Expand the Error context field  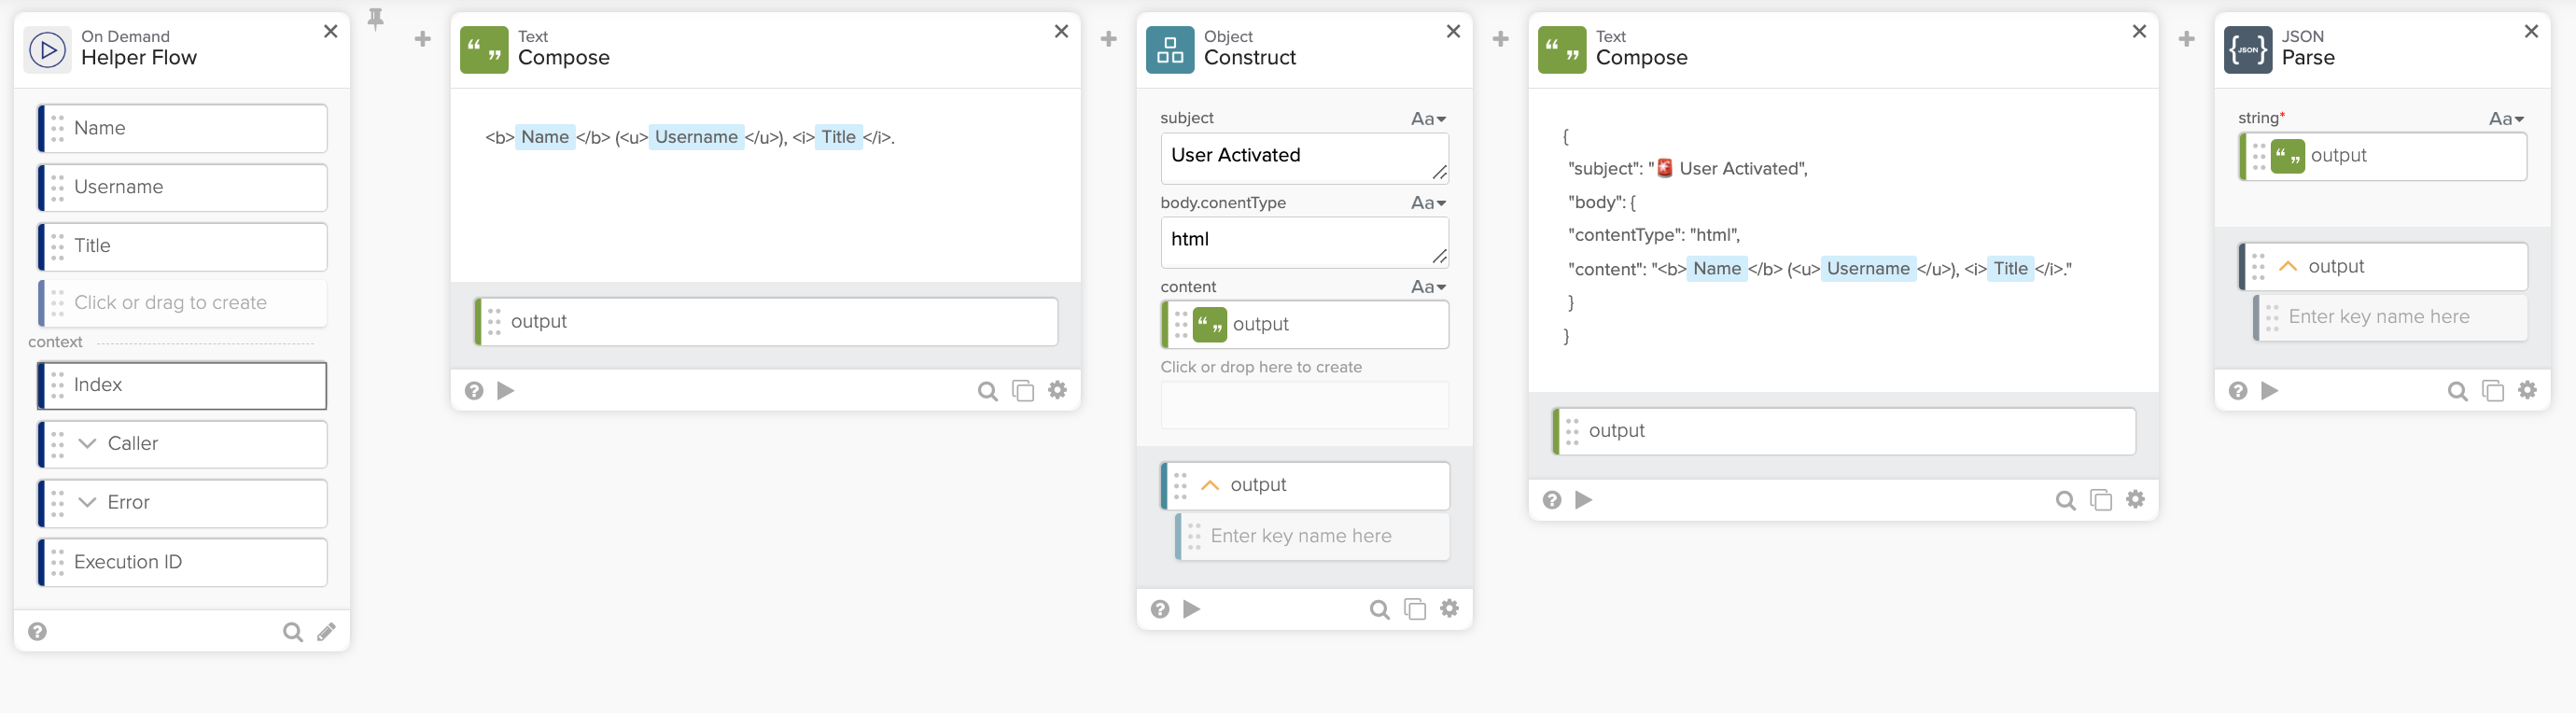pos(88,503)
